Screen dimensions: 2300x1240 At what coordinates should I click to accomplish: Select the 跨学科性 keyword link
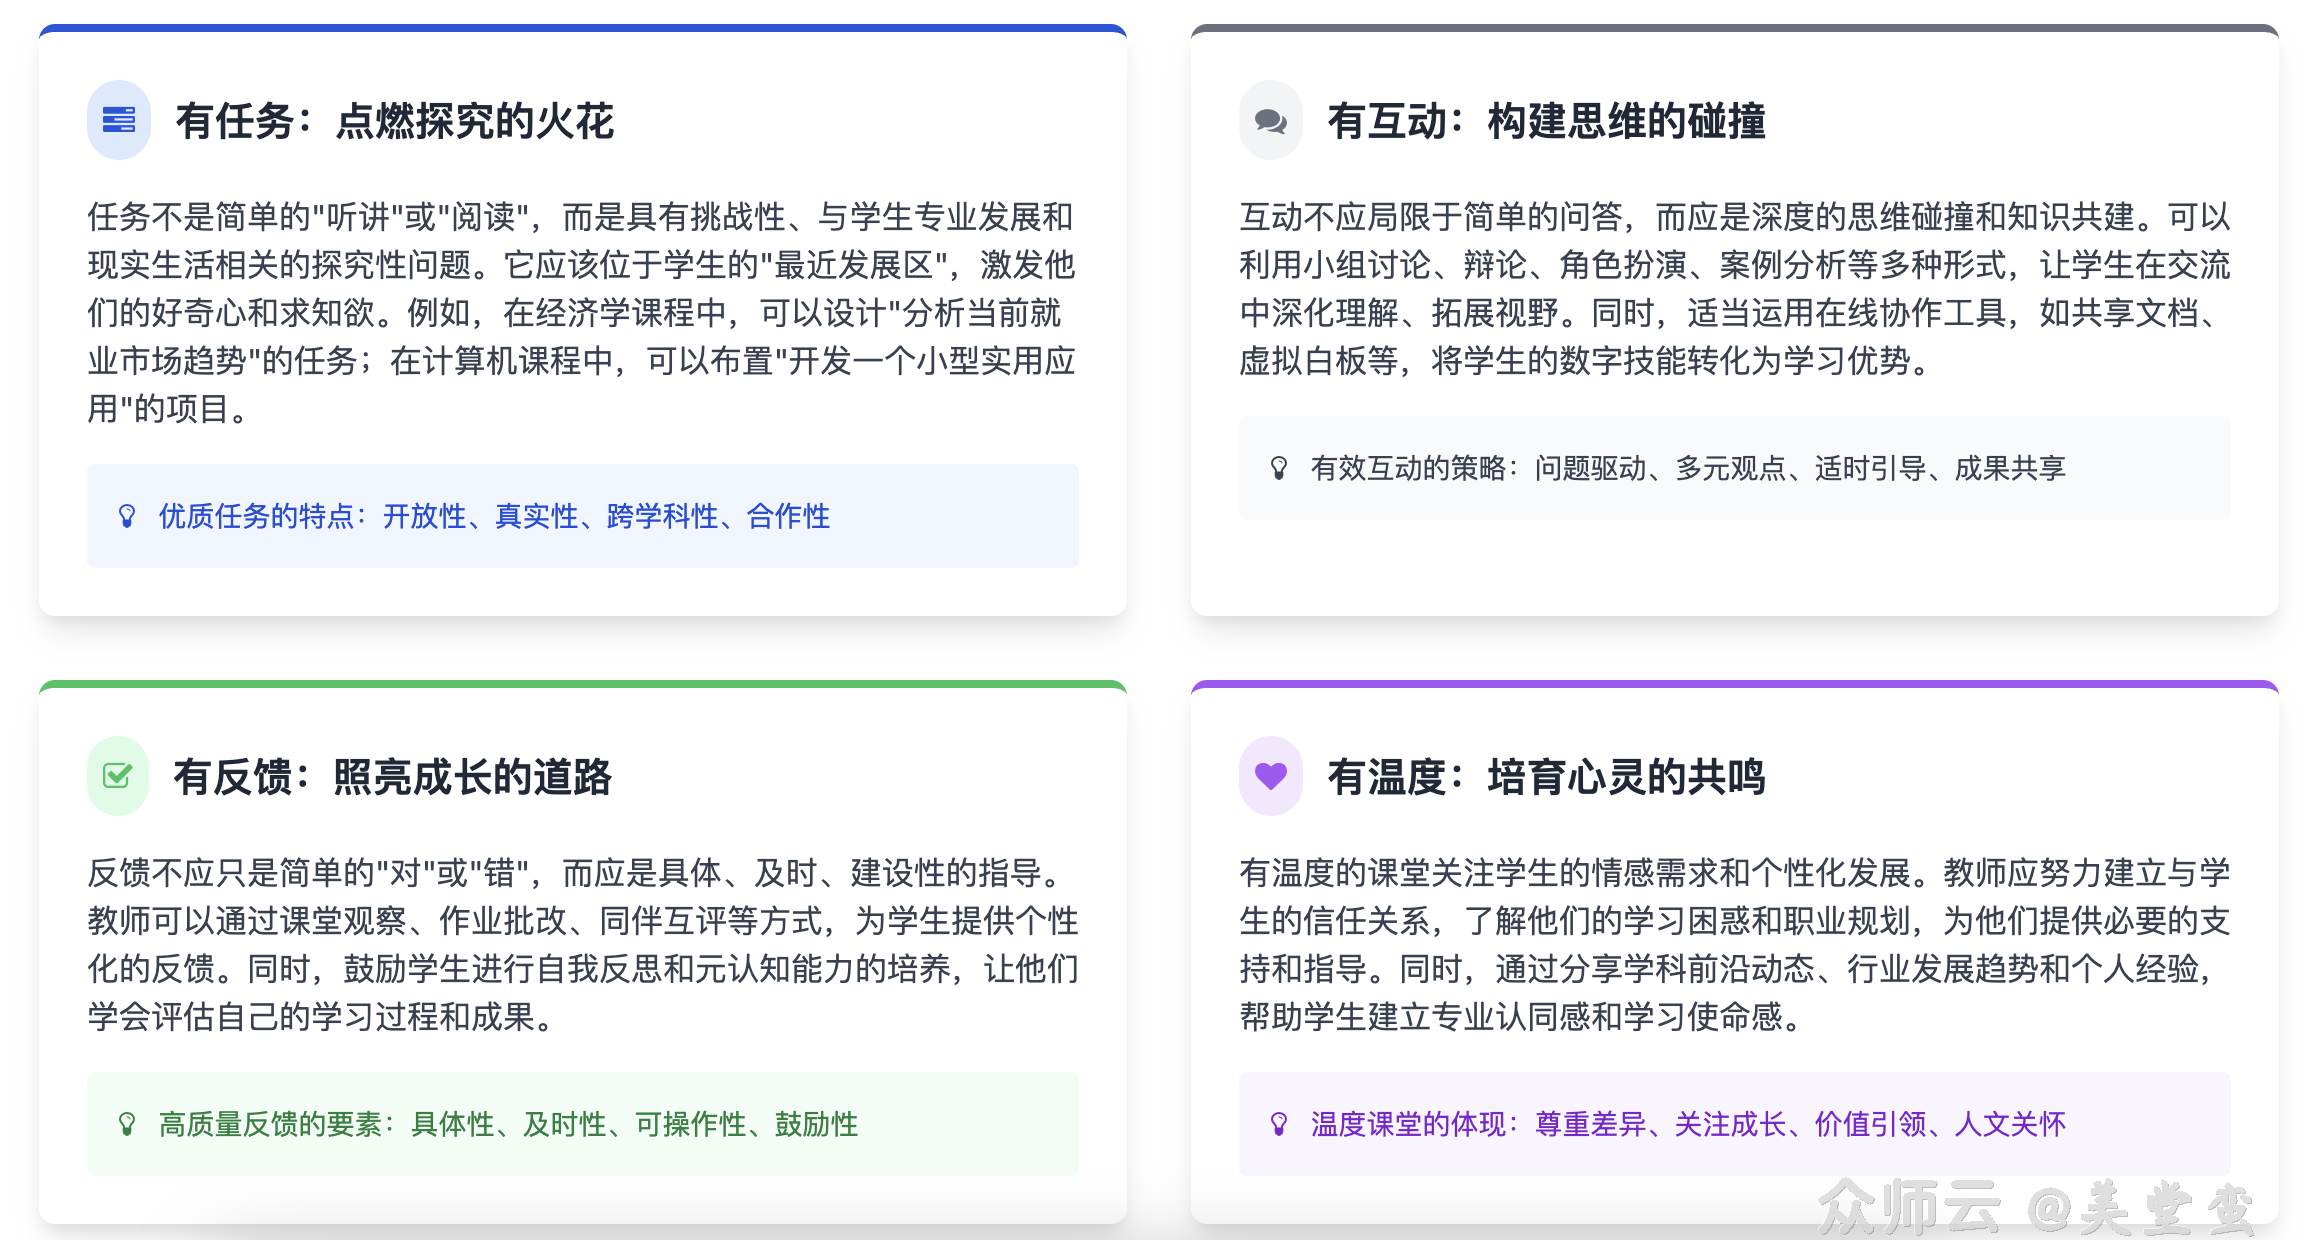pos(661,517)
